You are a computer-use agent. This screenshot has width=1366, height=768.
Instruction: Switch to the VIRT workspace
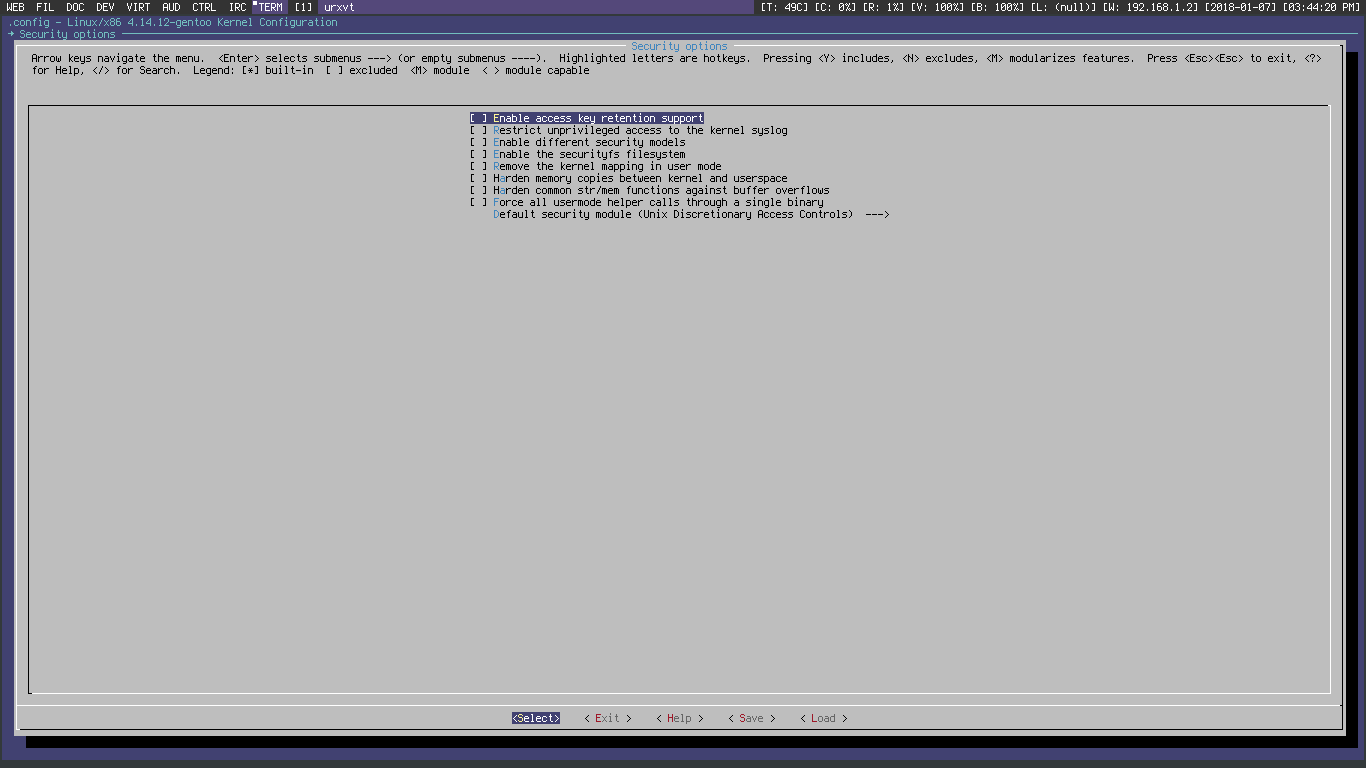139,7
